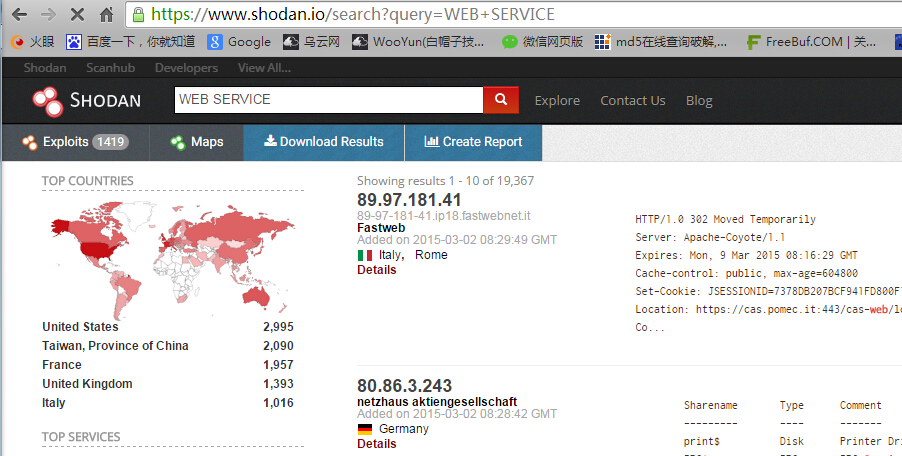Click the Germany country link
The image size is (902, 456).
(x=404, y=429)
